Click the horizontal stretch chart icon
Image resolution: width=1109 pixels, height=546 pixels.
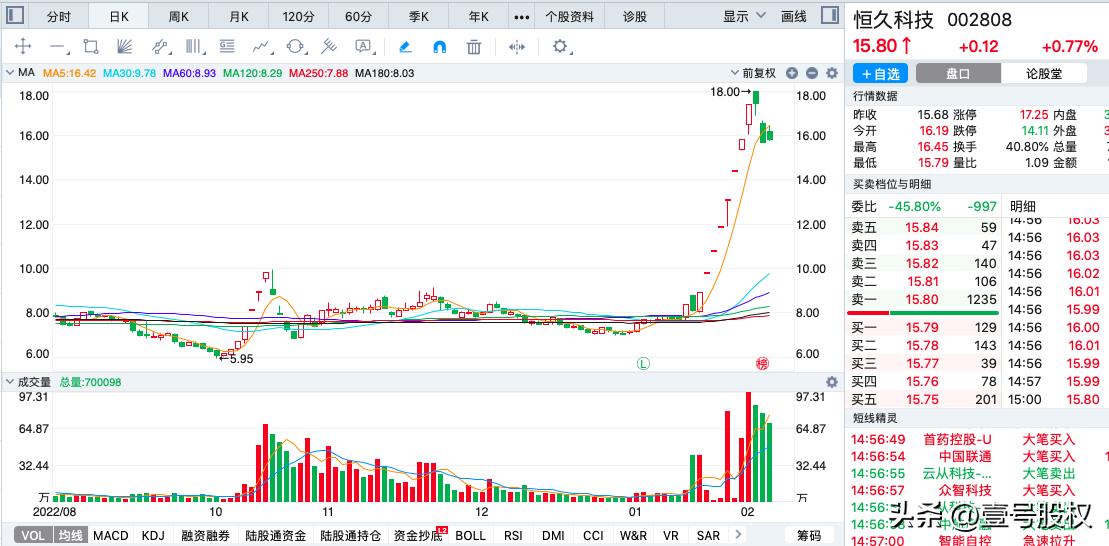[517, 47]
